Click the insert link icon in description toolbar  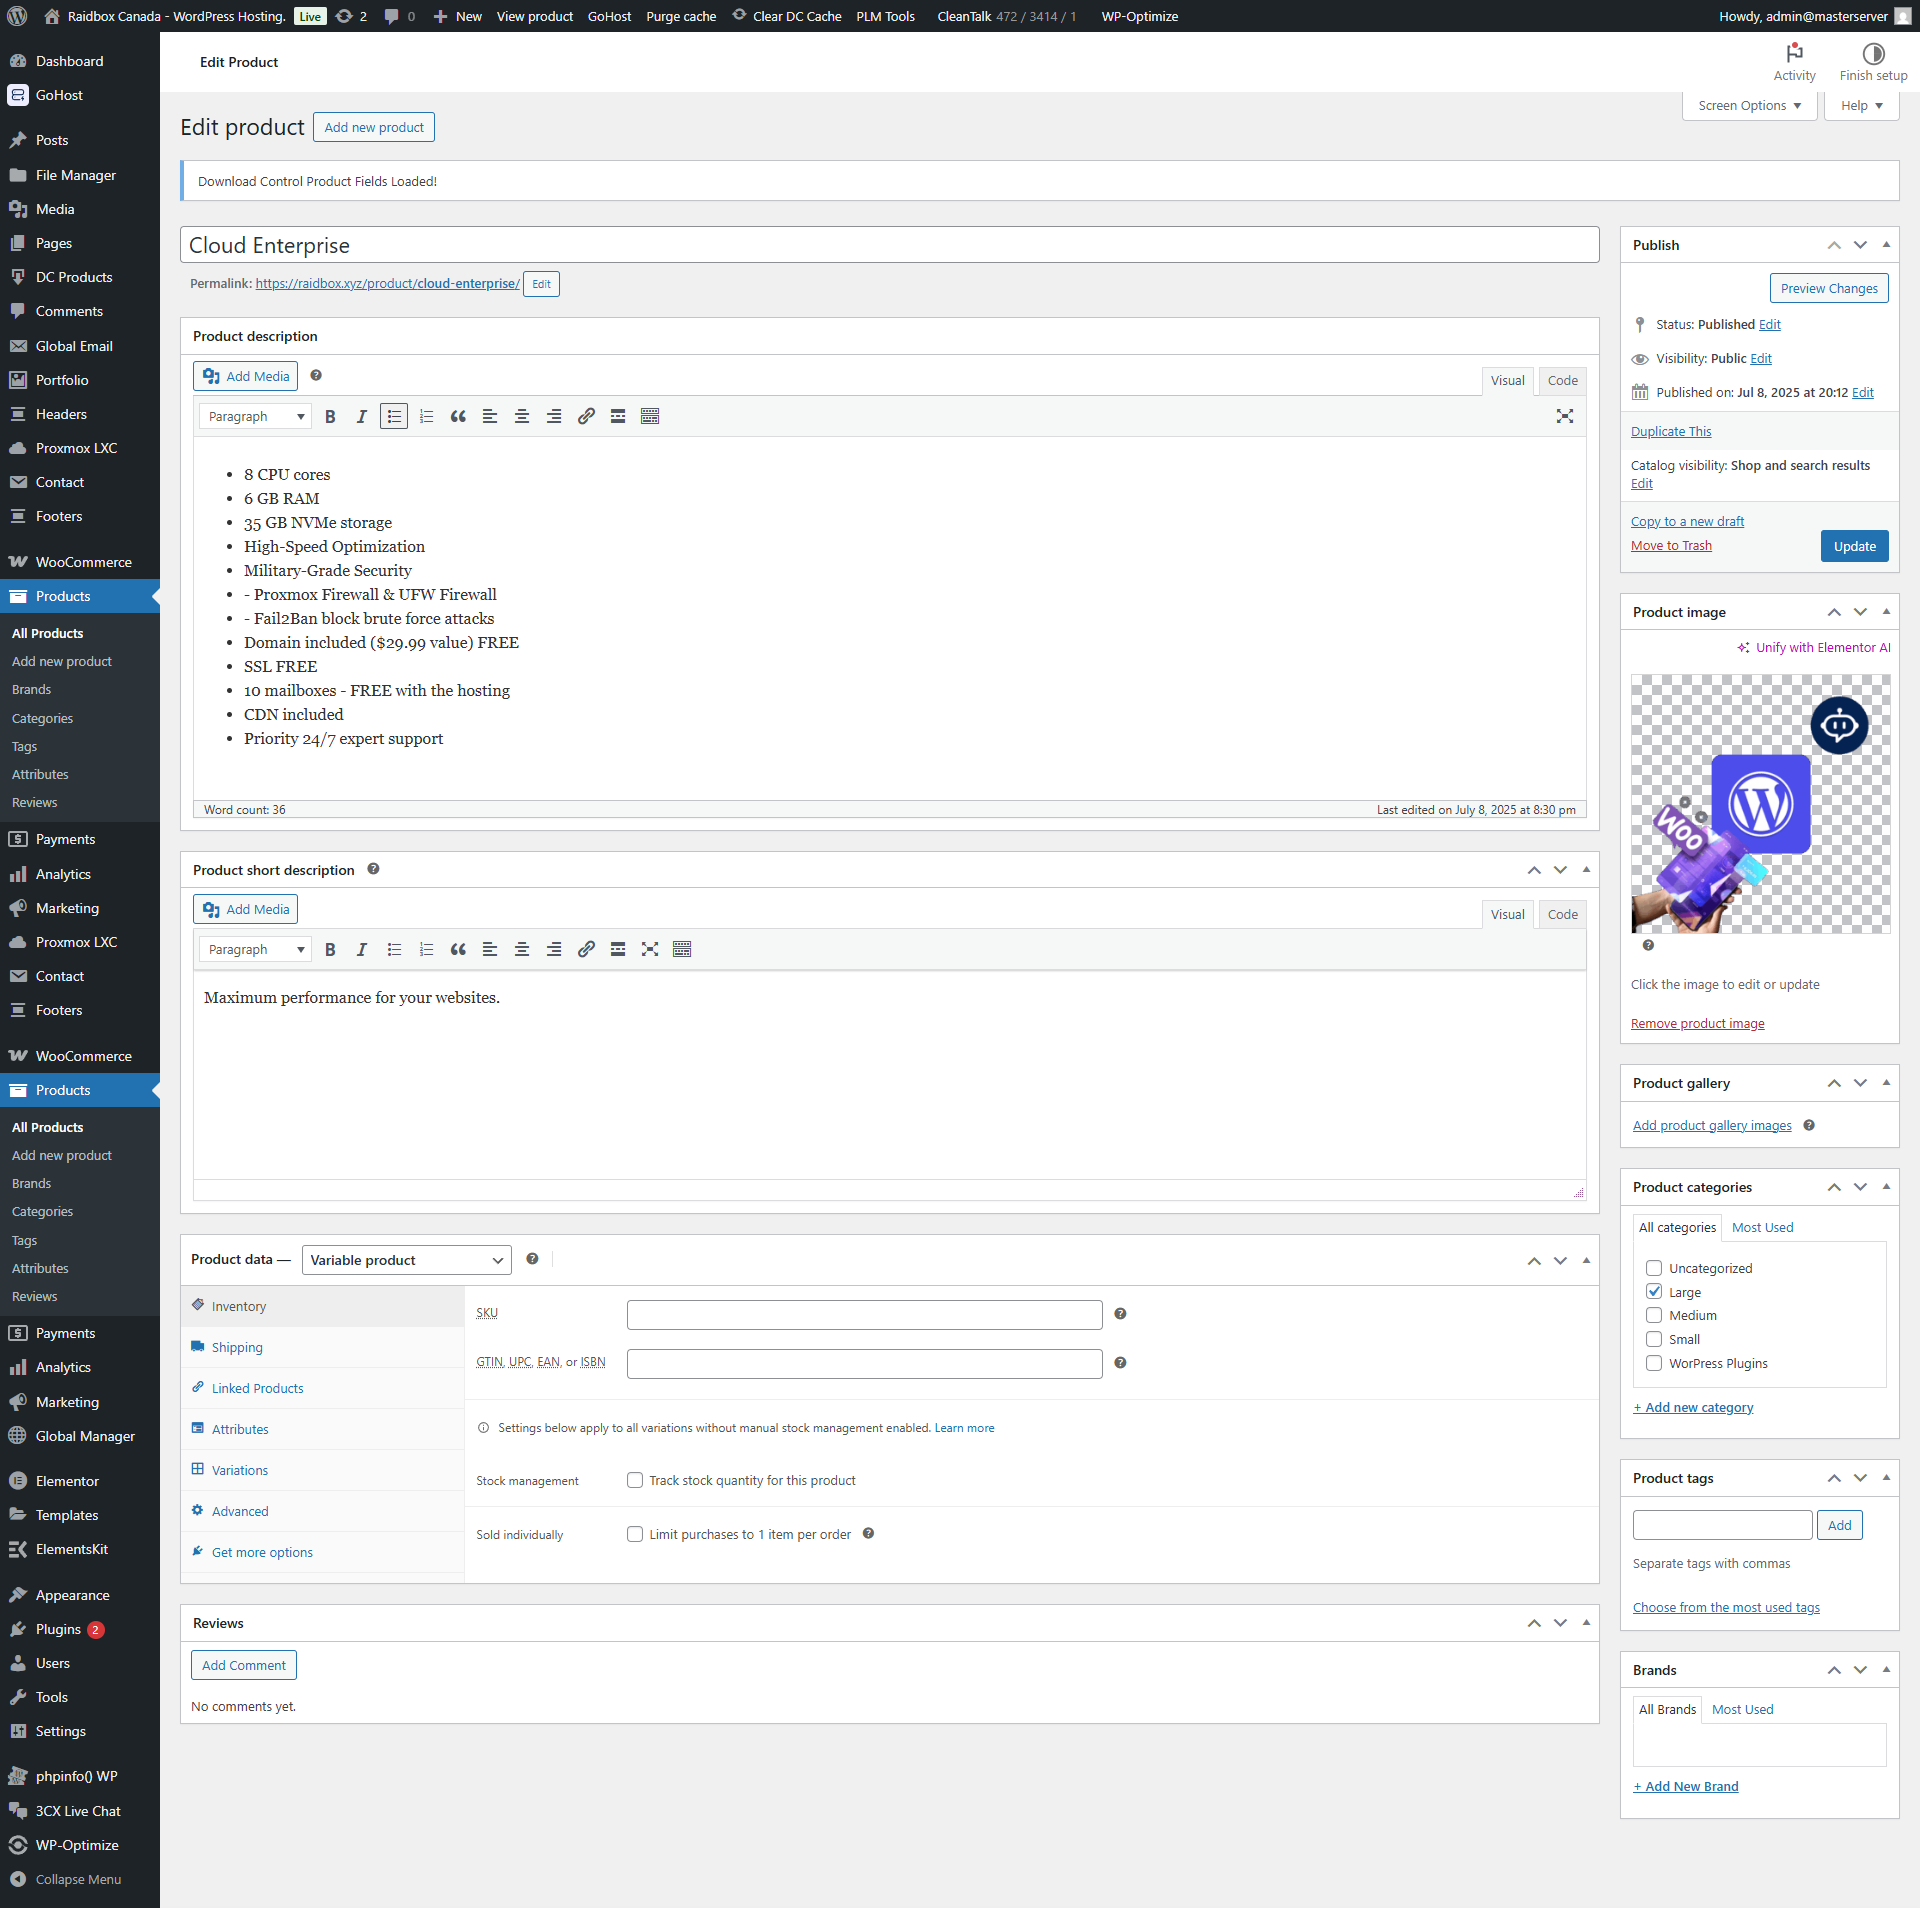point(586,416)
